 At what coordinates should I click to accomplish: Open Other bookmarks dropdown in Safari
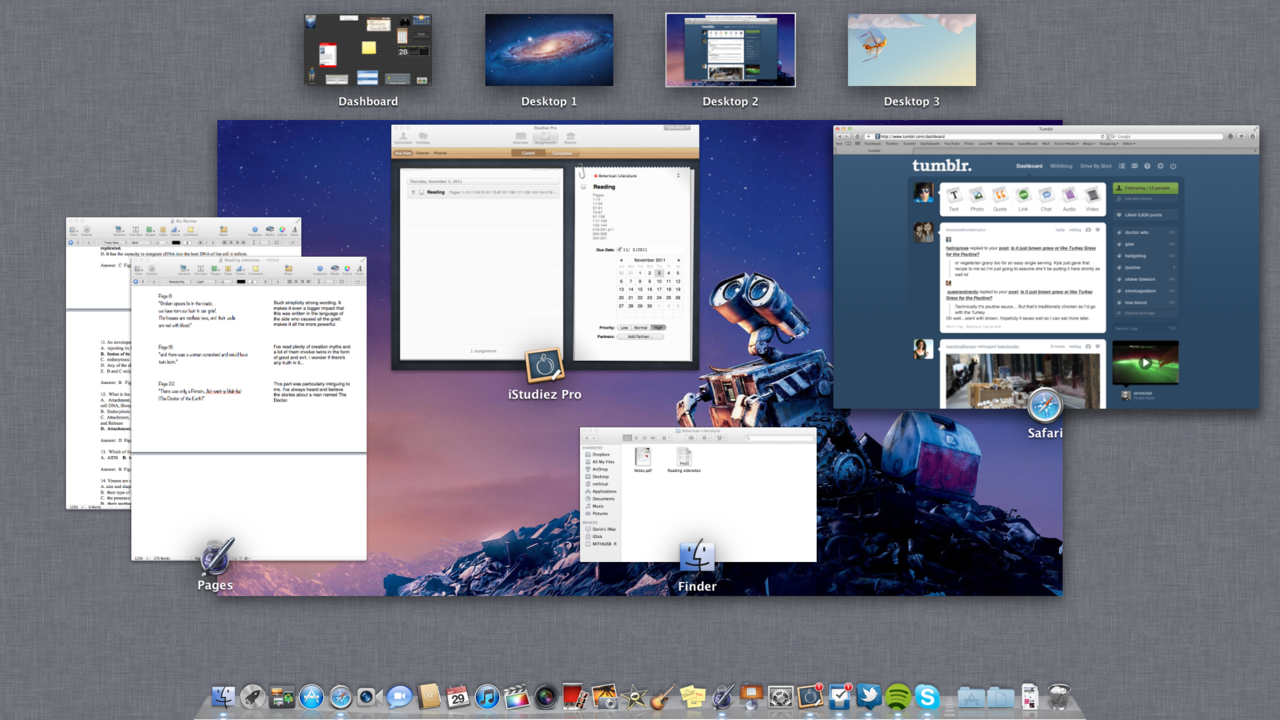click(x=1129, y=143)
